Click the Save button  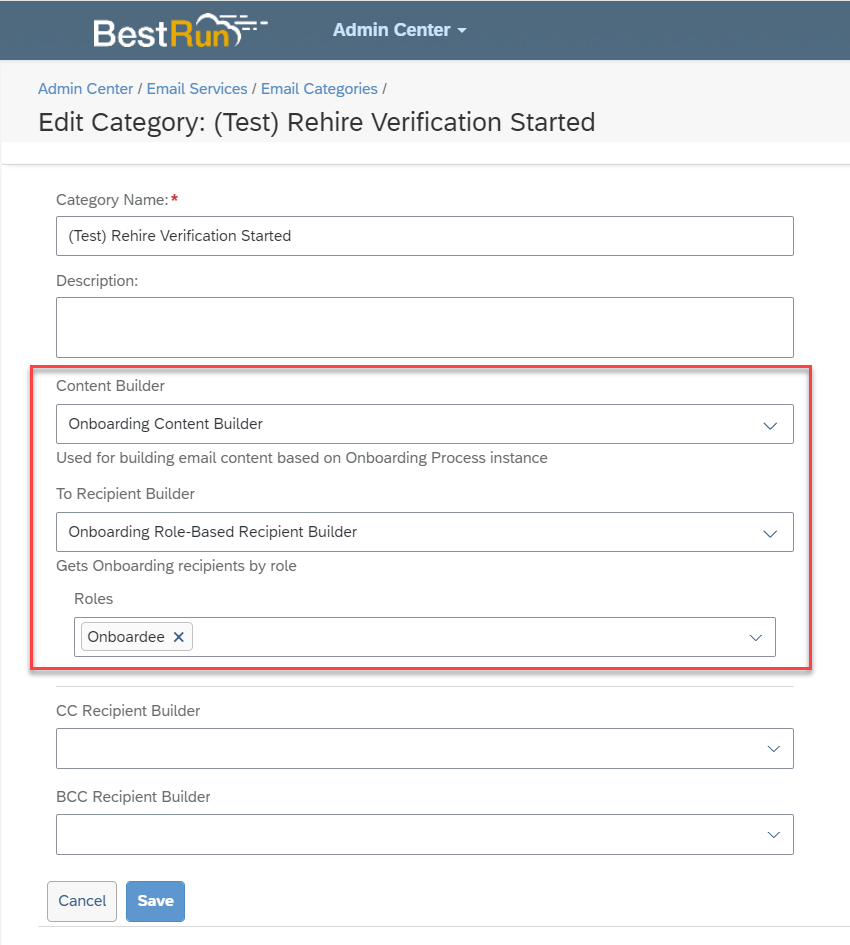pyautogui.click(x=156, y=901)
